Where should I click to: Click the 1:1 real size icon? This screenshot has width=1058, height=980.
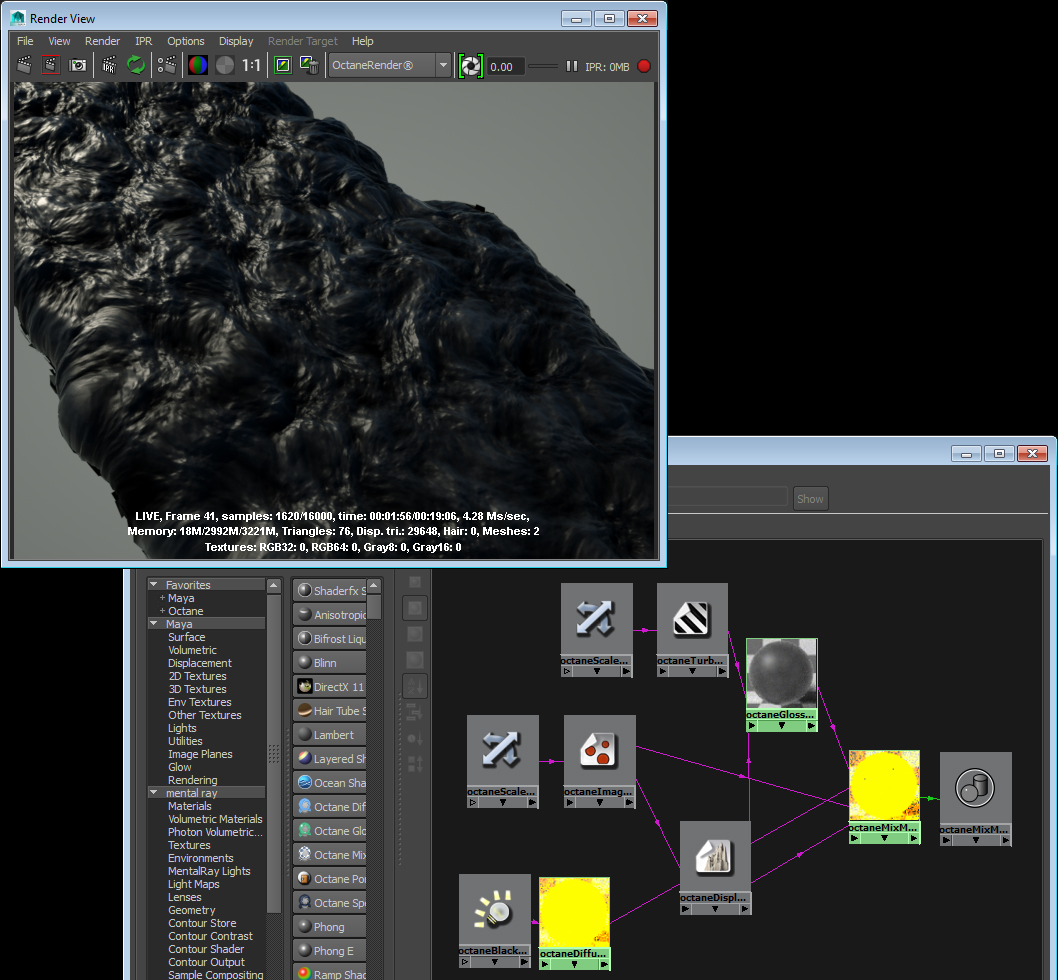click(x=251, y=66)
